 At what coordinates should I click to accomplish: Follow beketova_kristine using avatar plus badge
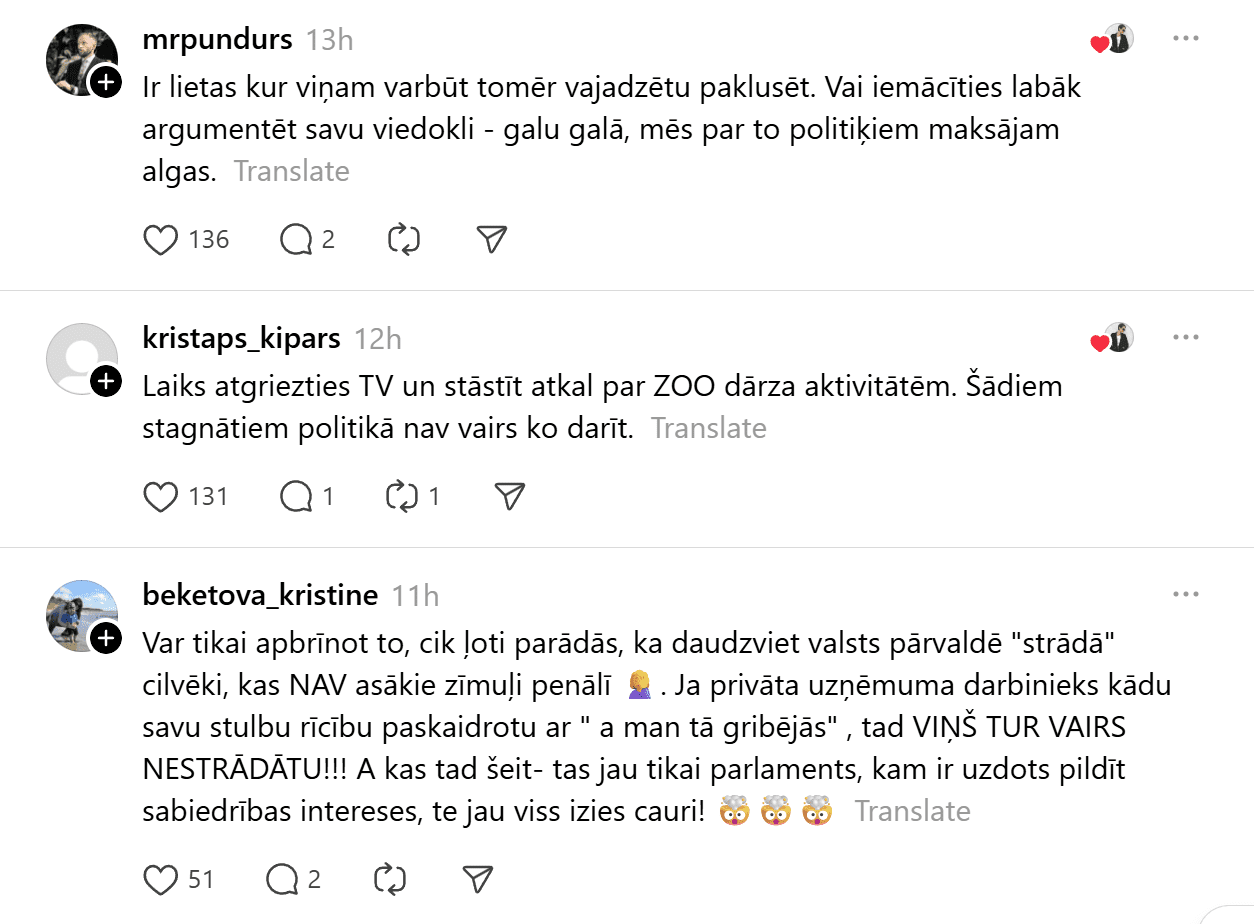(106, 638)
